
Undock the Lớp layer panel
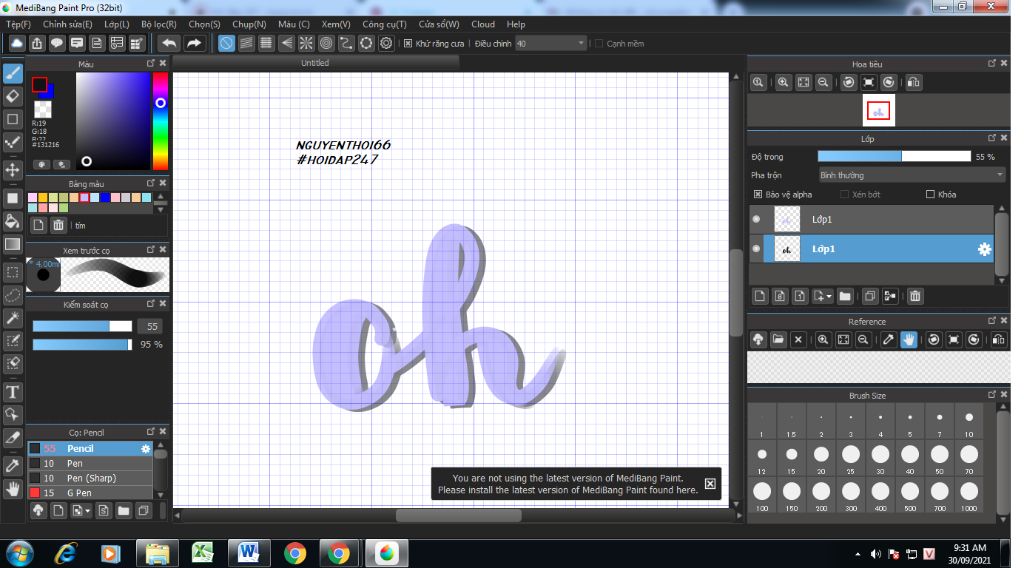point(992,138)
